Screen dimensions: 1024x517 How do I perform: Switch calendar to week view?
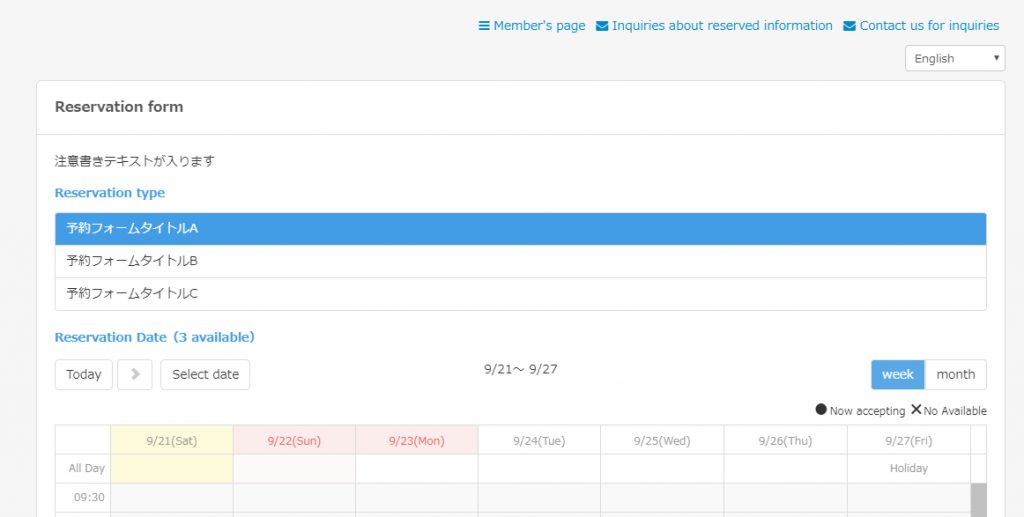tap(897, 374)
